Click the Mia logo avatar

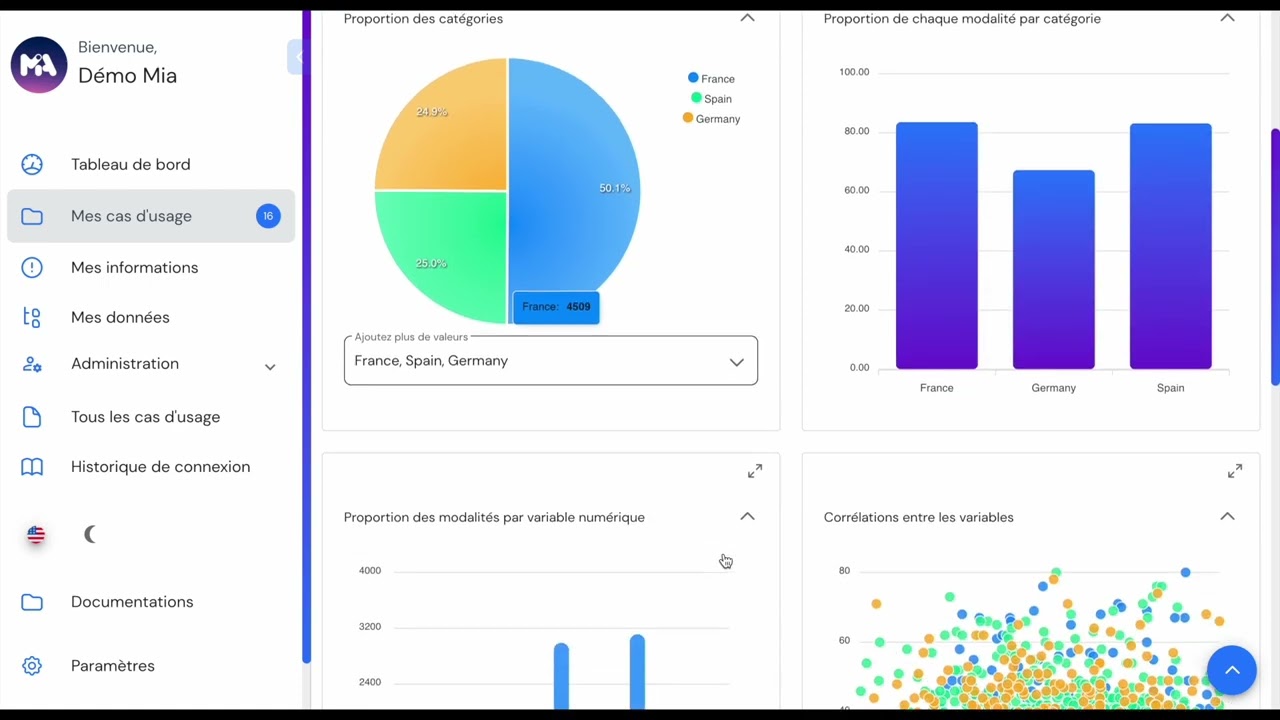39,65
